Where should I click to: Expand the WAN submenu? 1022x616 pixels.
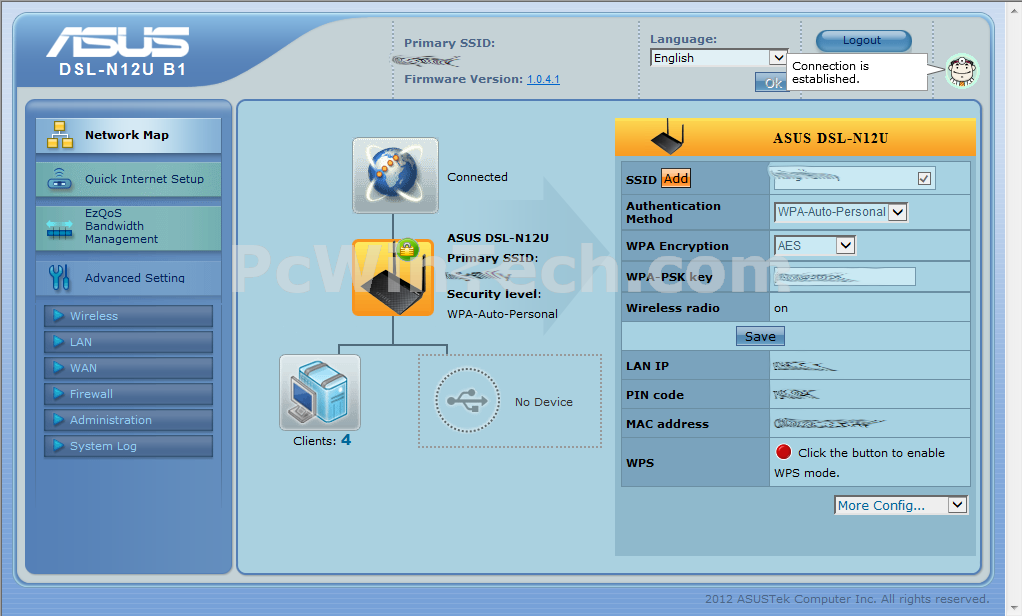tap(128, 368)
